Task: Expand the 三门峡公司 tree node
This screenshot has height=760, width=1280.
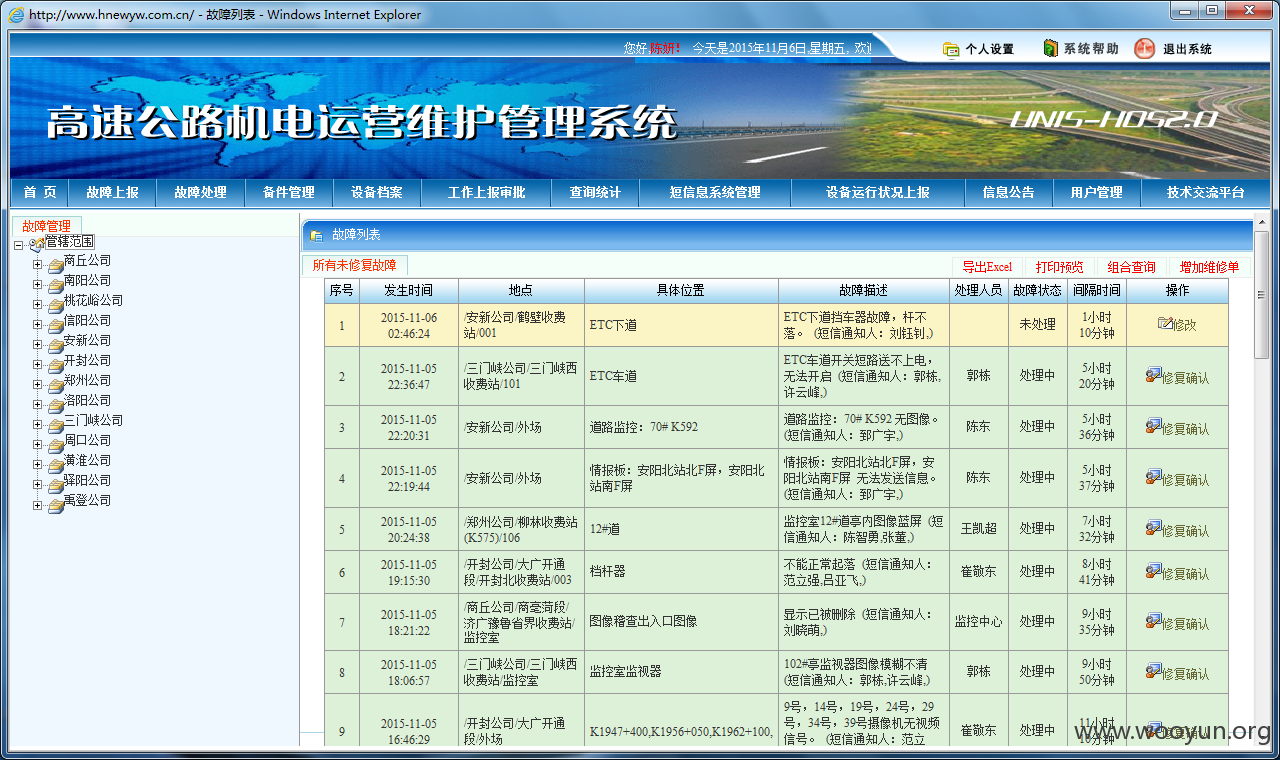Action: [x=38, y=425]
